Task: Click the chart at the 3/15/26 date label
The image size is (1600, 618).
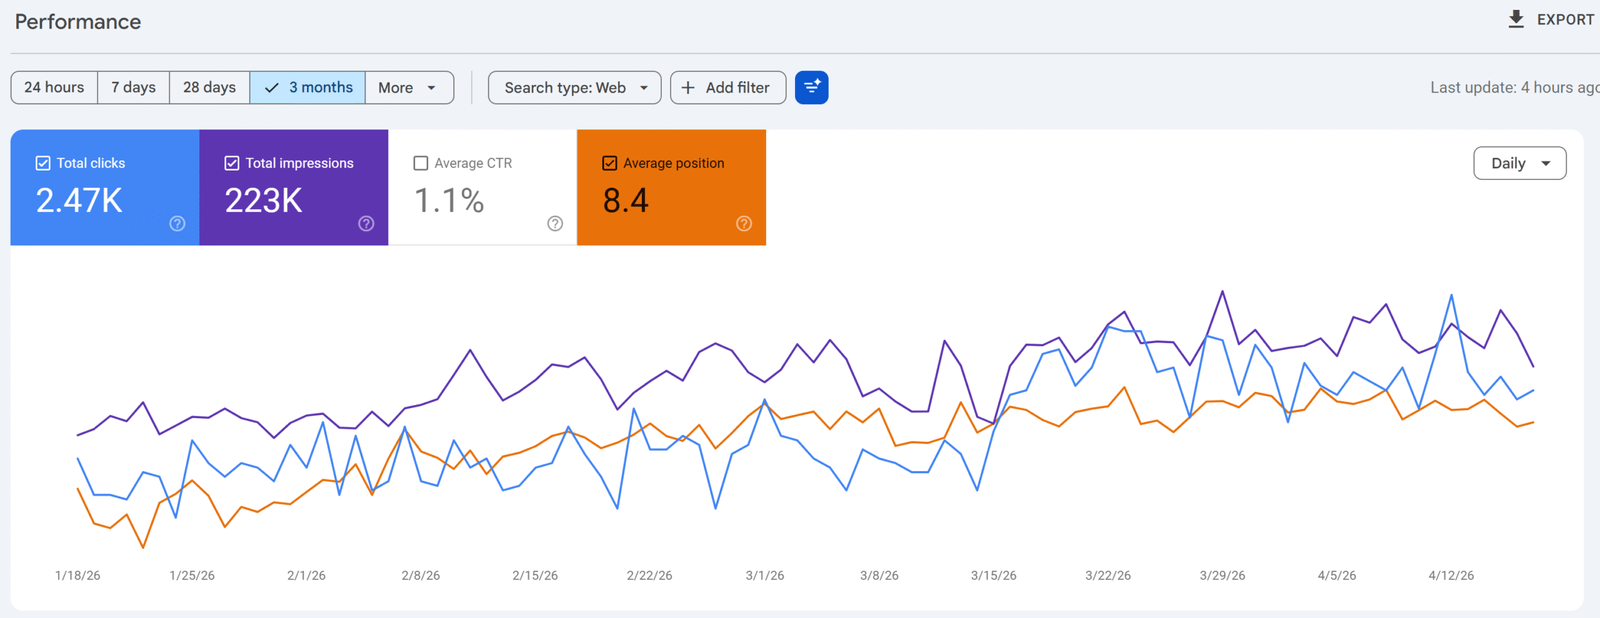Action: pos(993,575)
